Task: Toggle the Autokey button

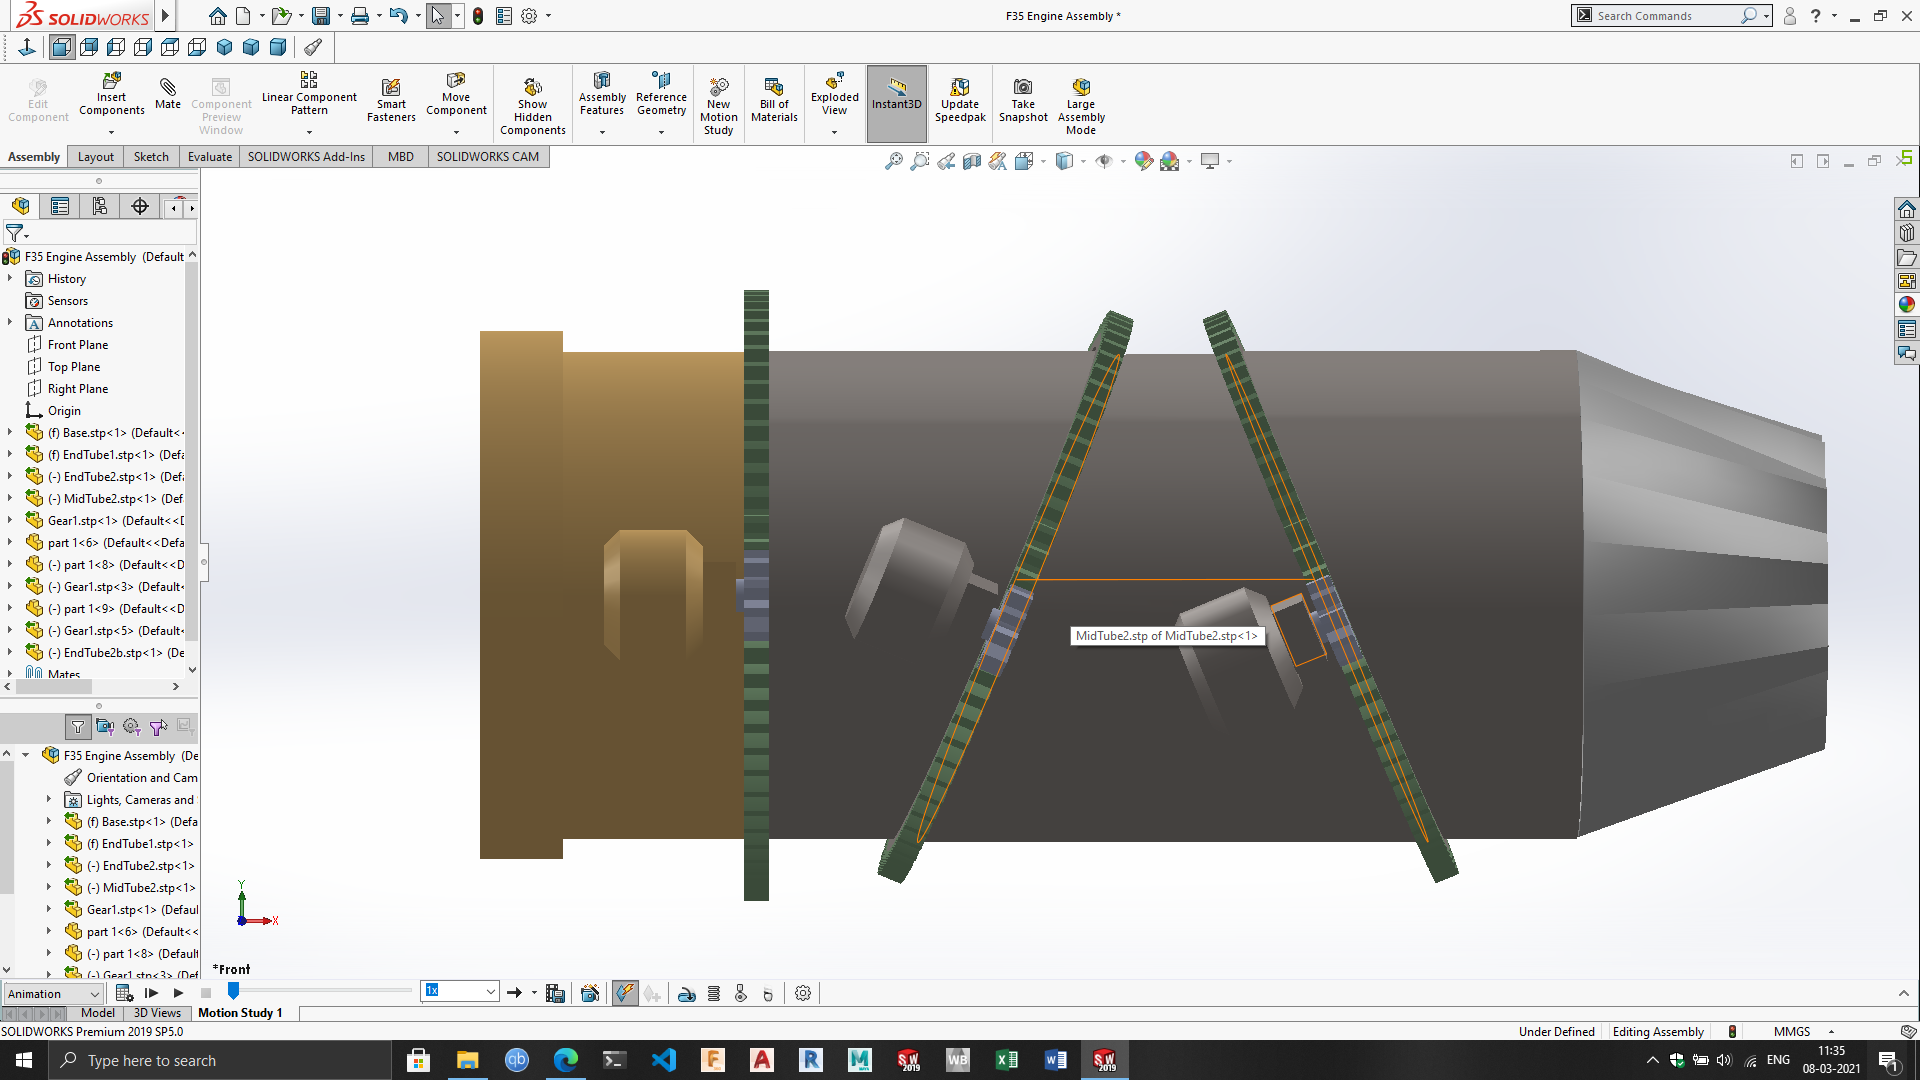Action: point(625,993)
